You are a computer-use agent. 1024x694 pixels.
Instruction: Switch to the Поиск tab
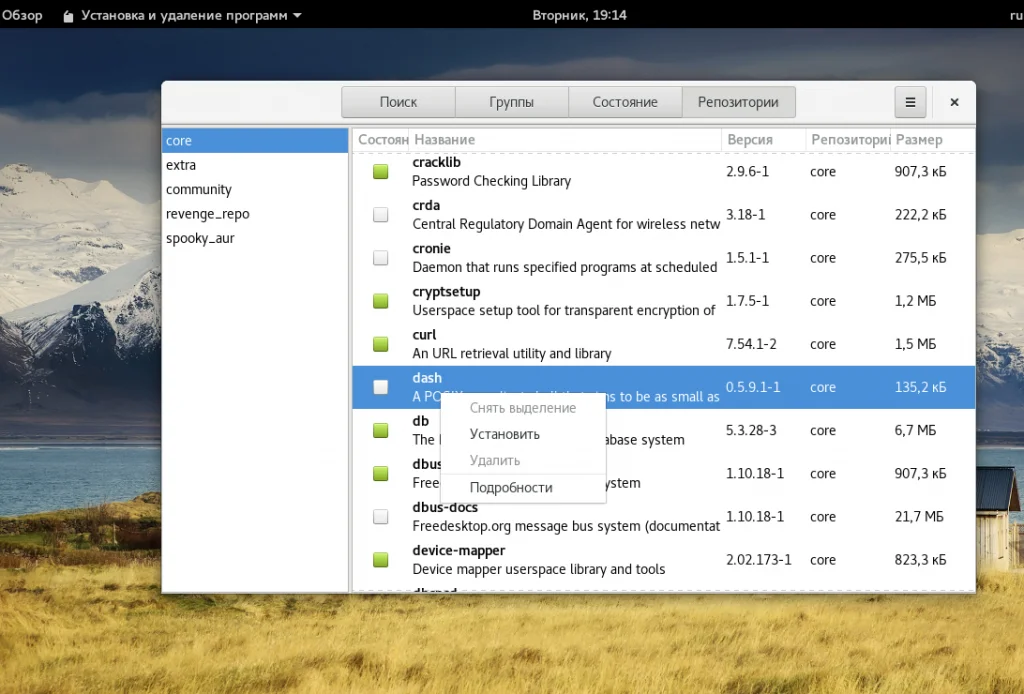398,102
